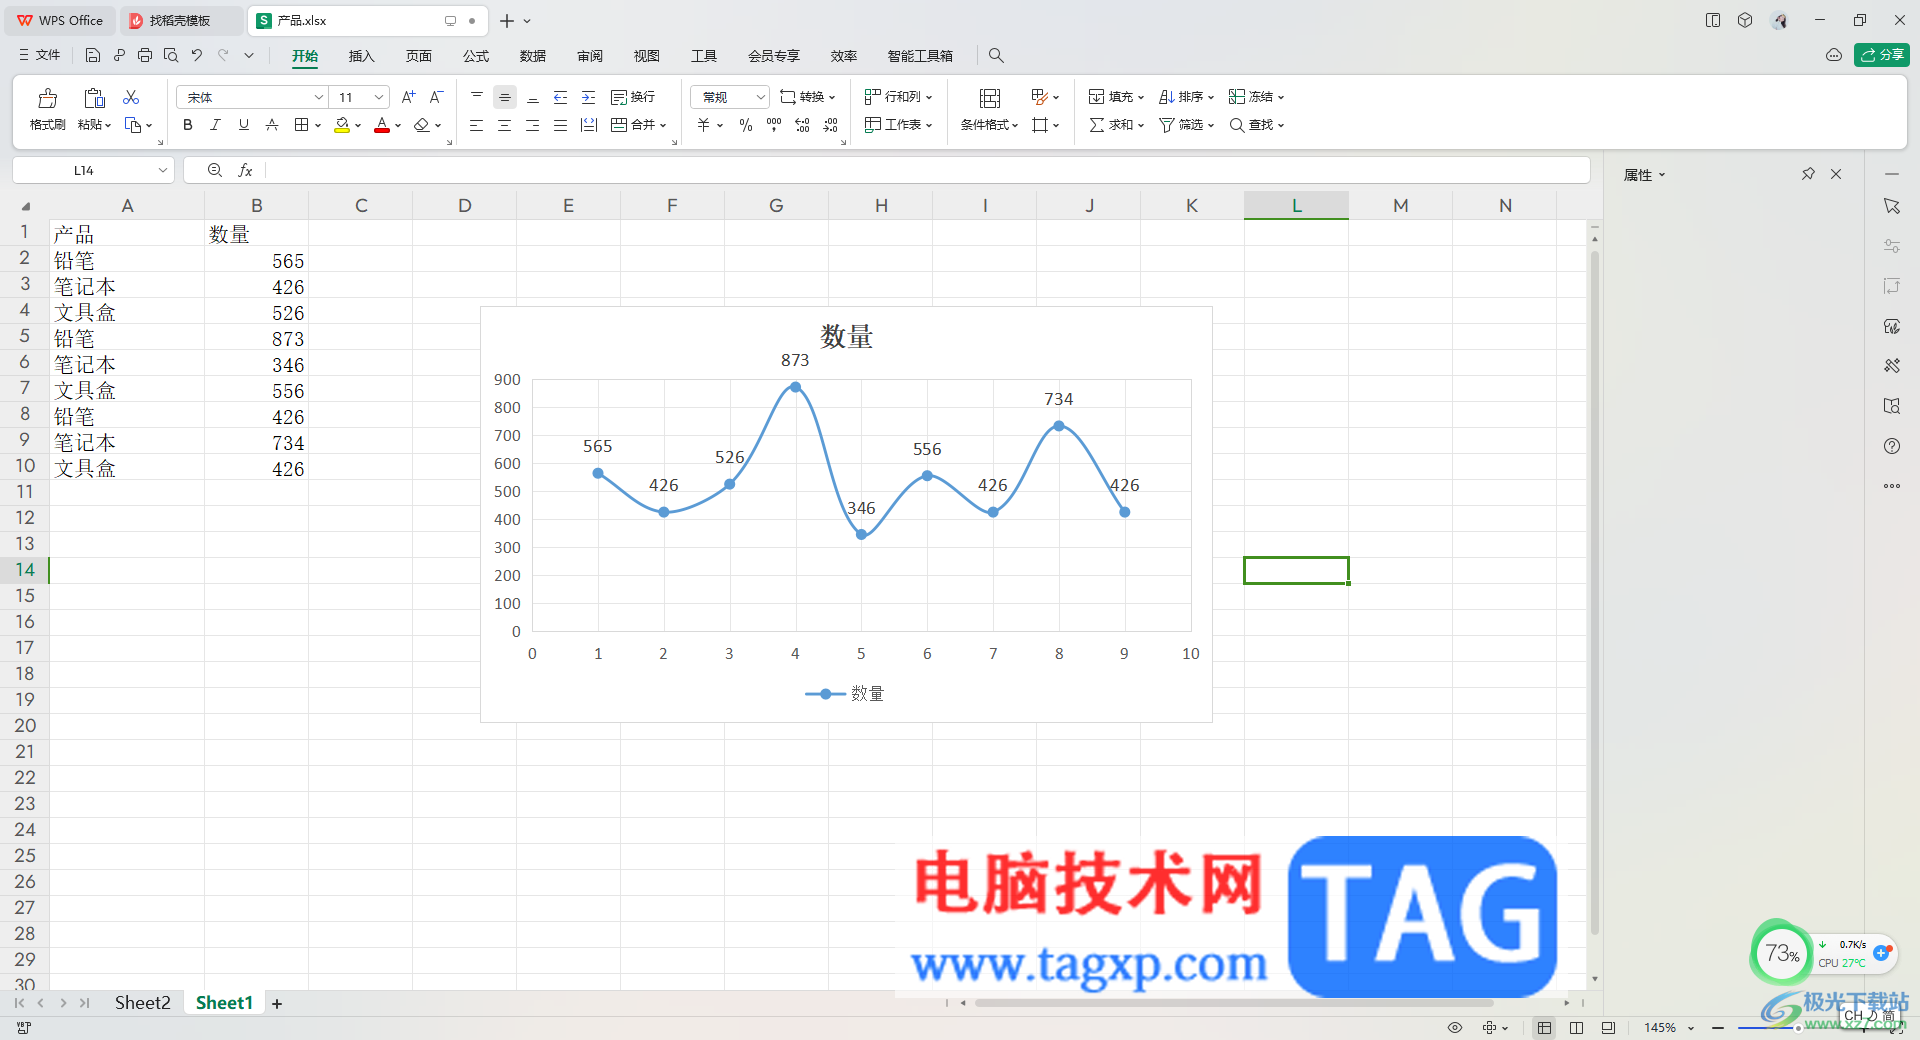
Task: Click the yellow fill color swatch
Action: [x=342, y=125]
